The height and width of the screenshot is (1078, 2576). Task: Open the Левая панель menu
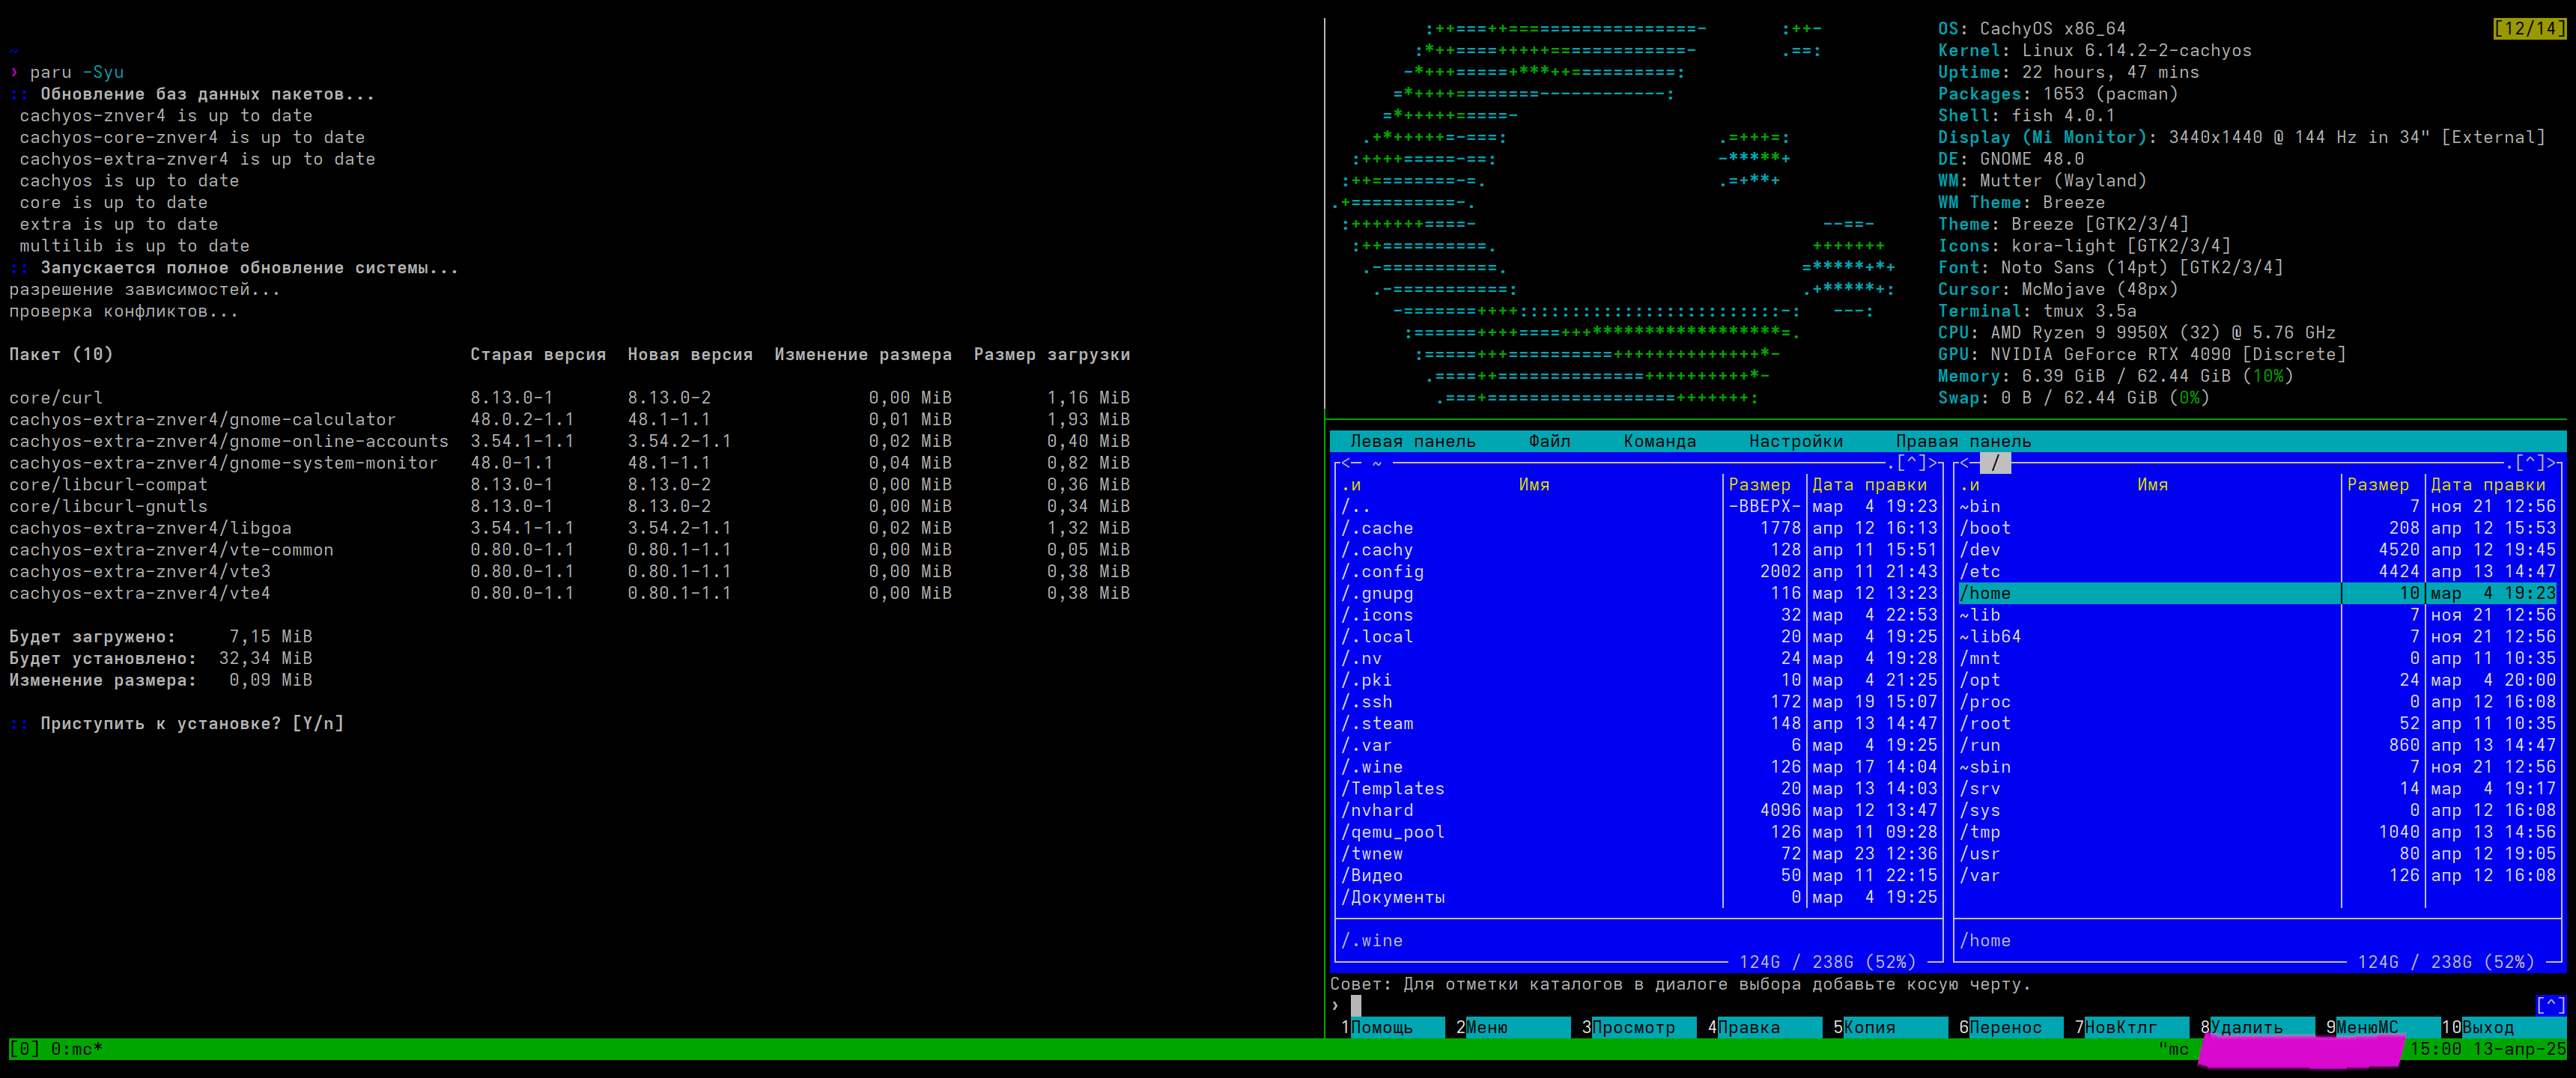(x=1412, y=441)
